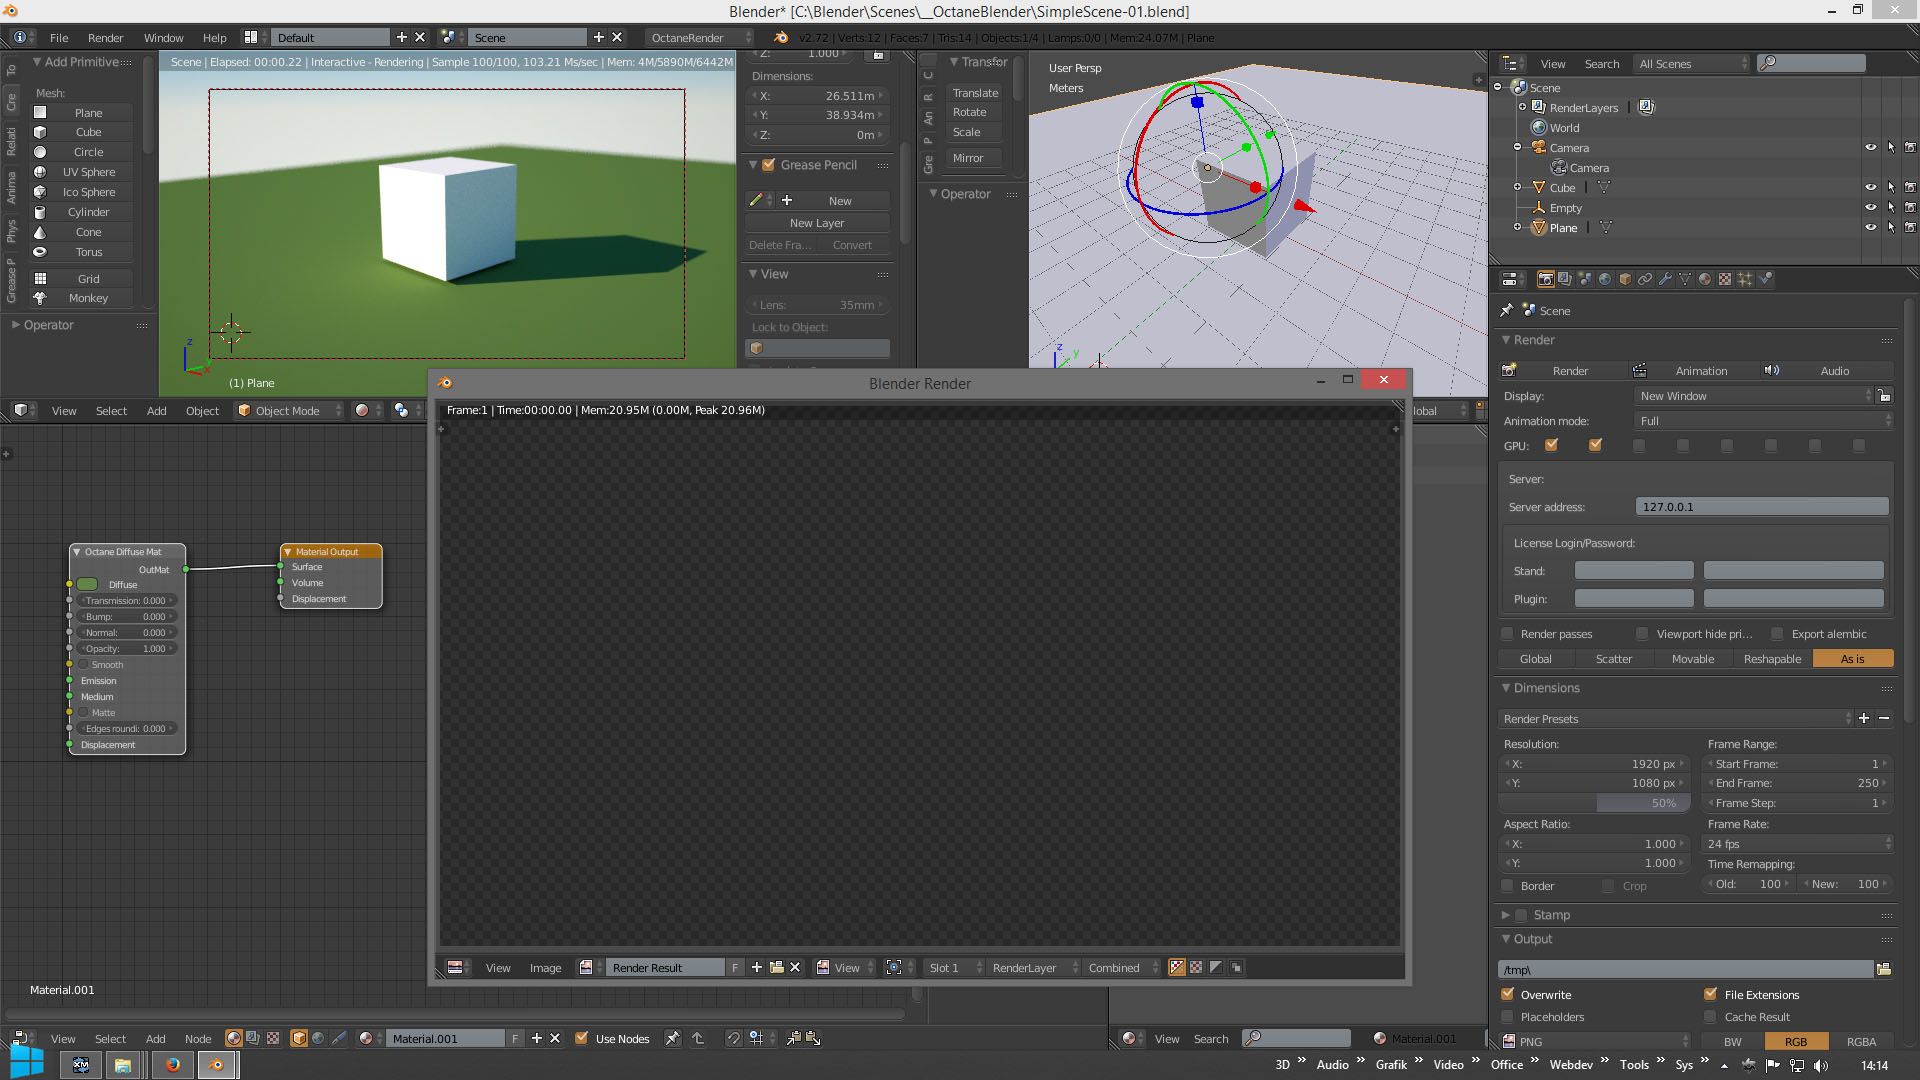Add a UV Sphere mesh primitive

click(x=88, y=172)
